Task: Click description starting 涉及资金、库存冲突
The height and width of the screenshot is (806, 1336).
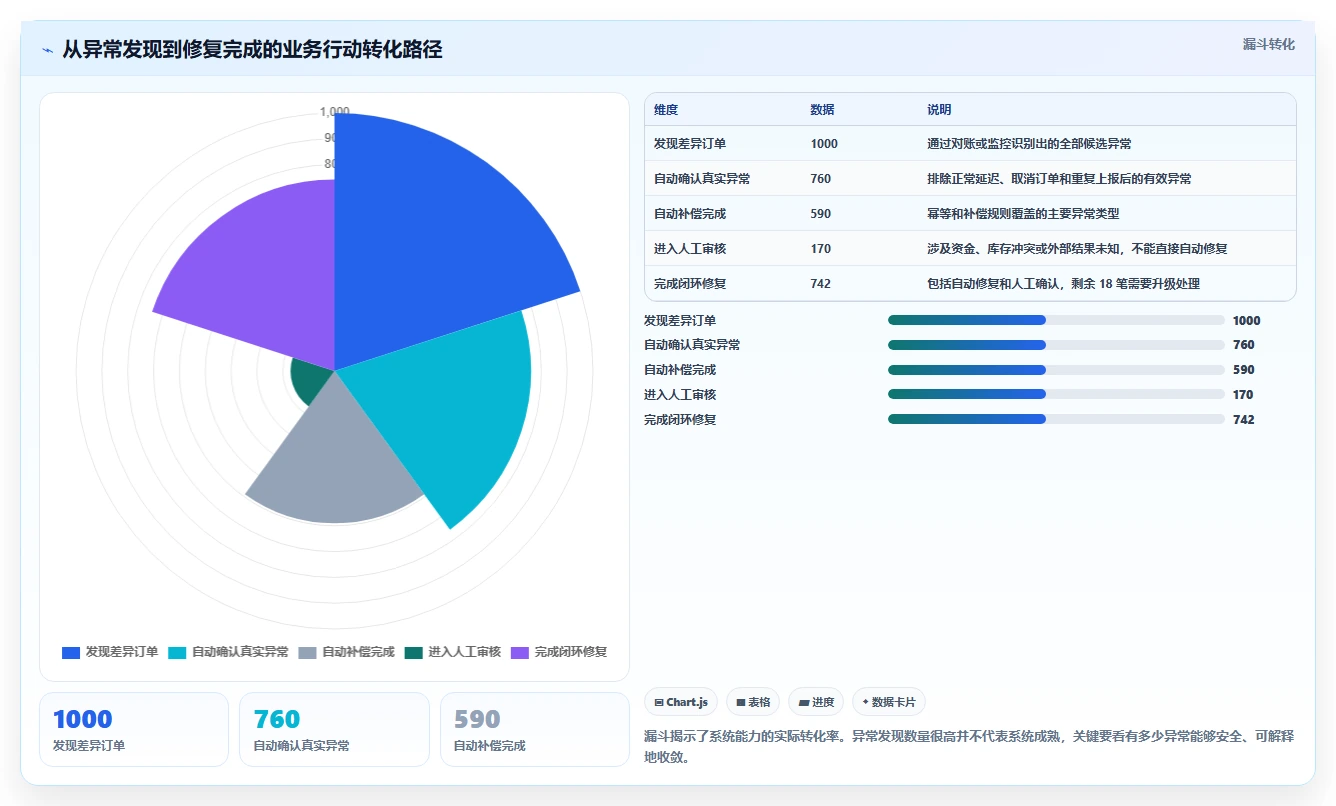Action: click(x=1077, y=249)
